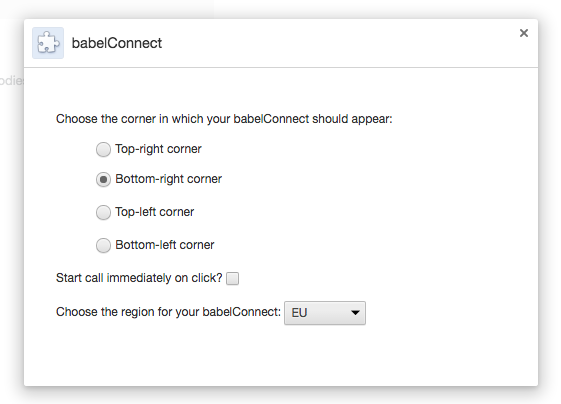Pick the Bottom-left corner radio button
561x404 pixels.
(x=103, y=245)
